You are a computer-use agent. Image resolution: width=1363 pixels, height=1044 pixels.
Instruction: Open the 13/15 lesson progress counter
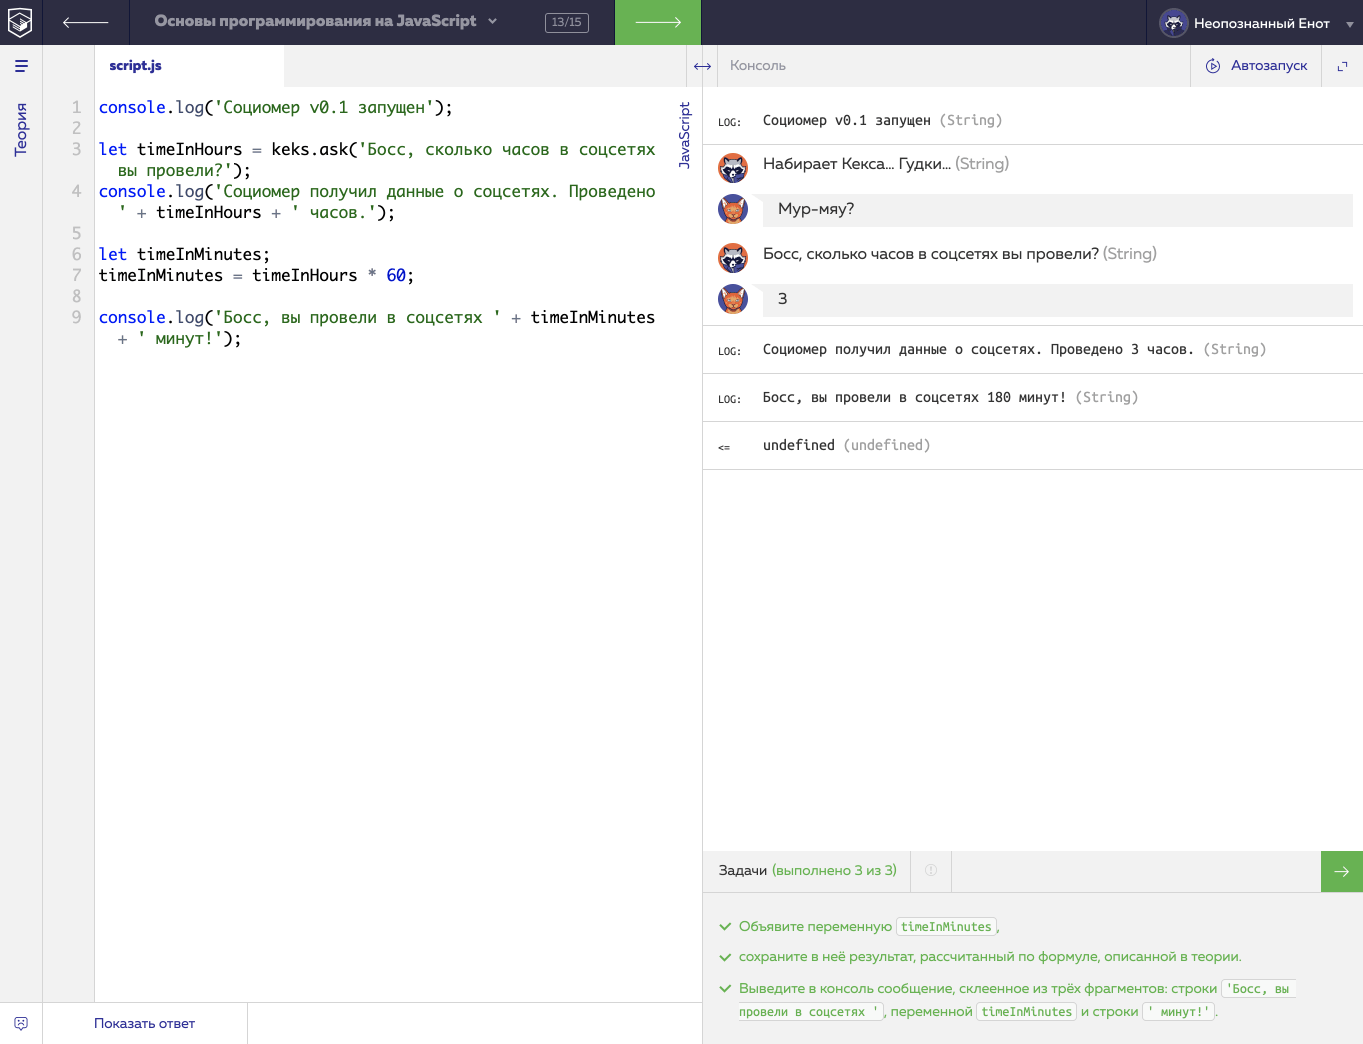coord(566,22)
